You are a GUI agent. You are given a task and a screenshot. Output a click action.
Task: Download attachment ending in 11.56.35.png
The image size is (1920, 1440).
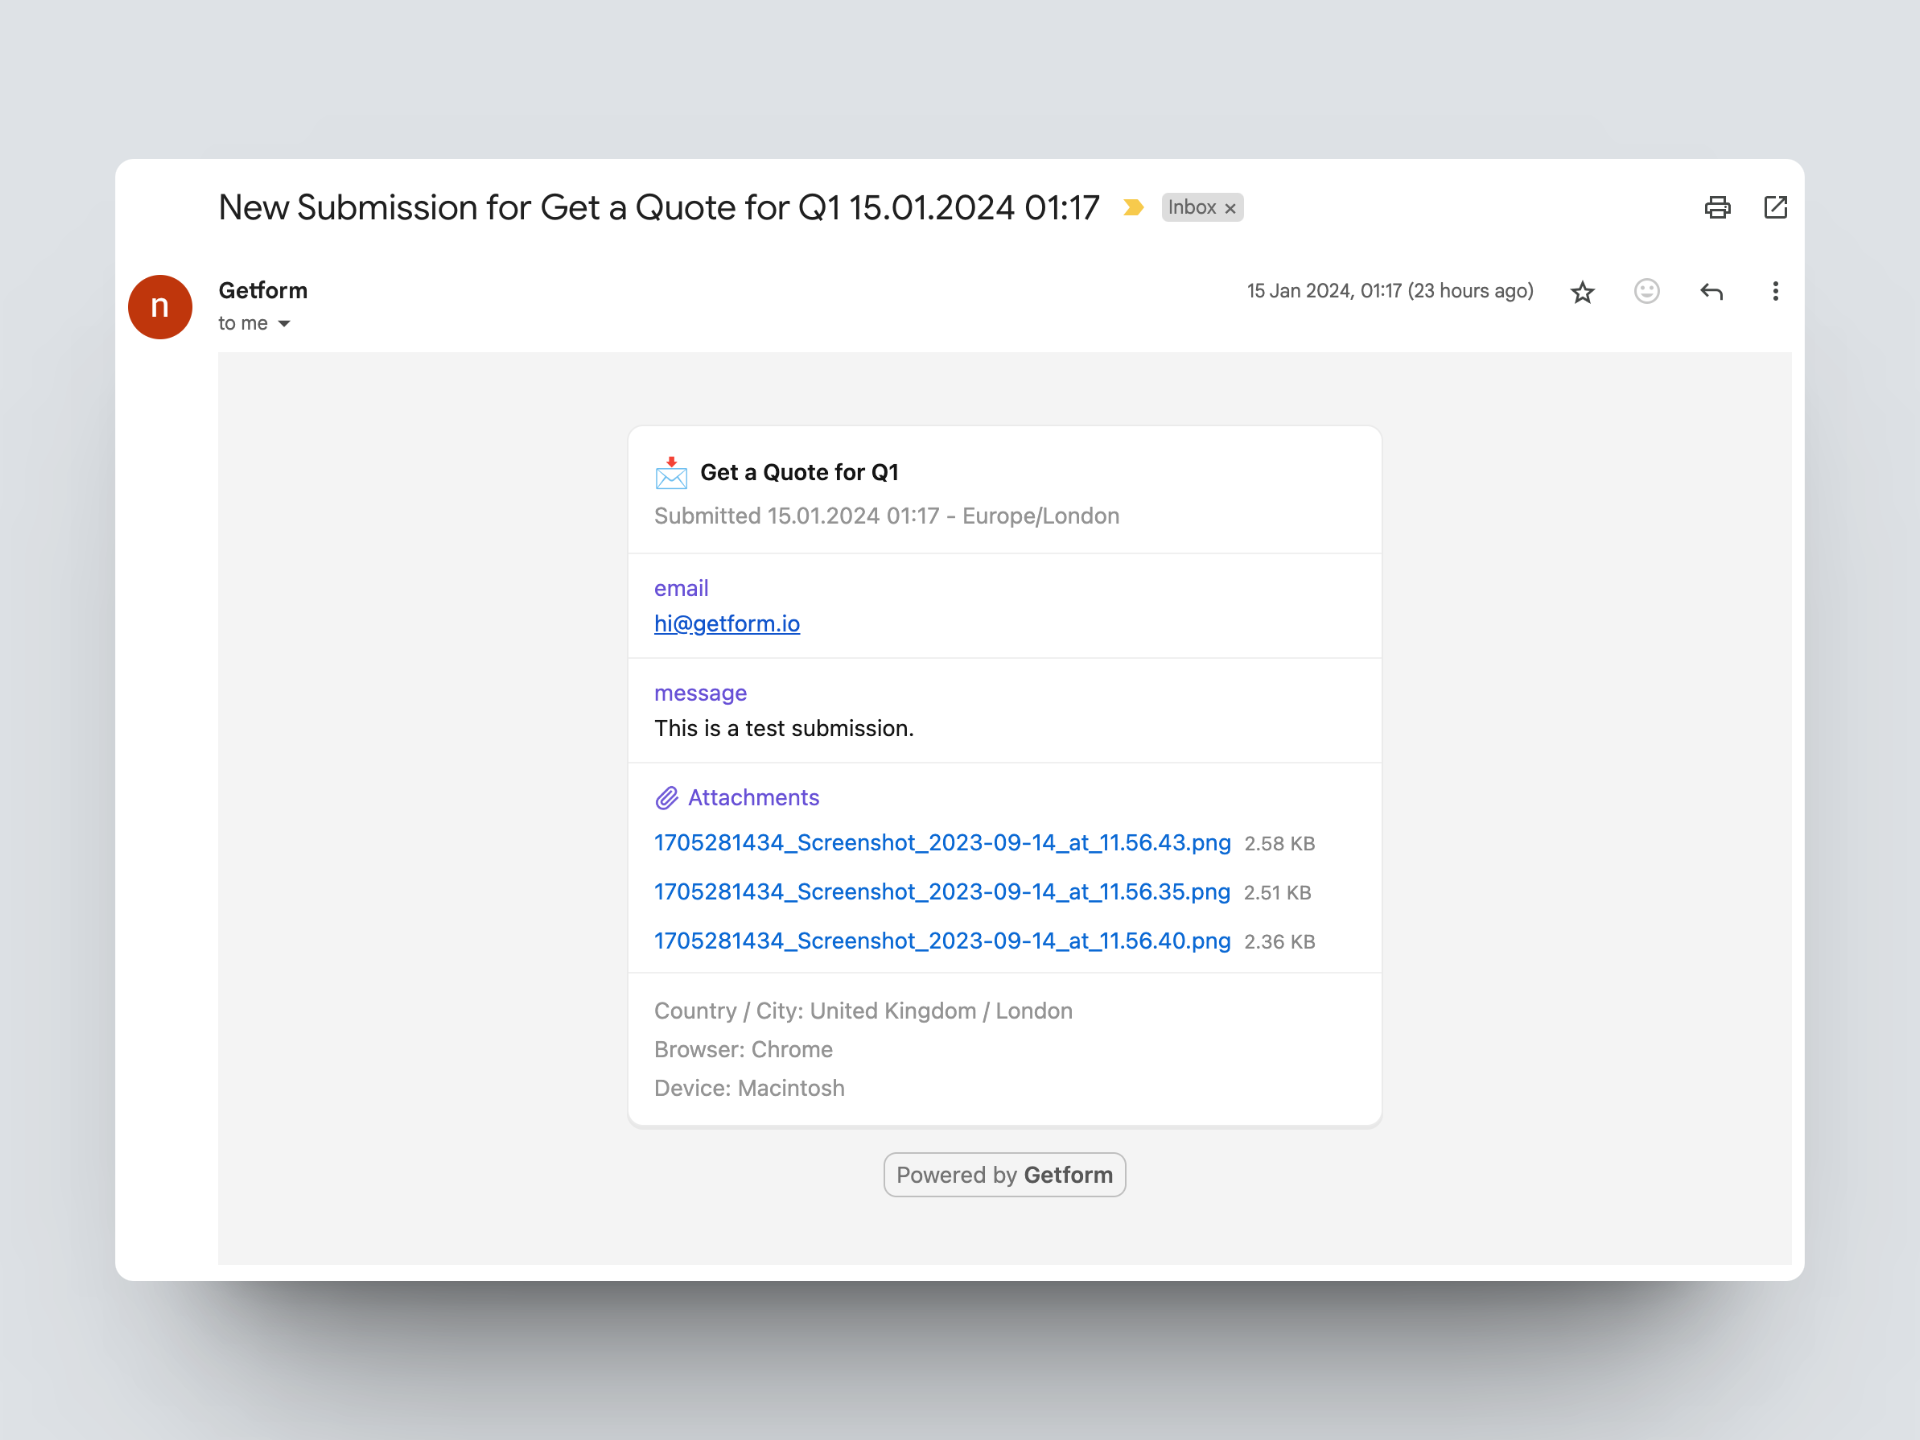click(x=942, y=892)
